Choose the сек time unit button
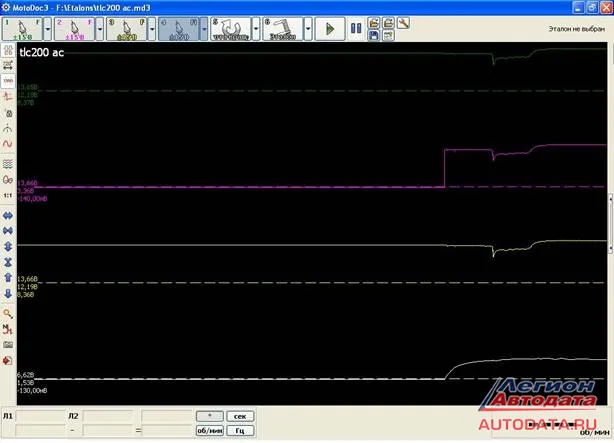Viewport: 614px width, 443px height. pyautogui.click(x=240, y=416)
